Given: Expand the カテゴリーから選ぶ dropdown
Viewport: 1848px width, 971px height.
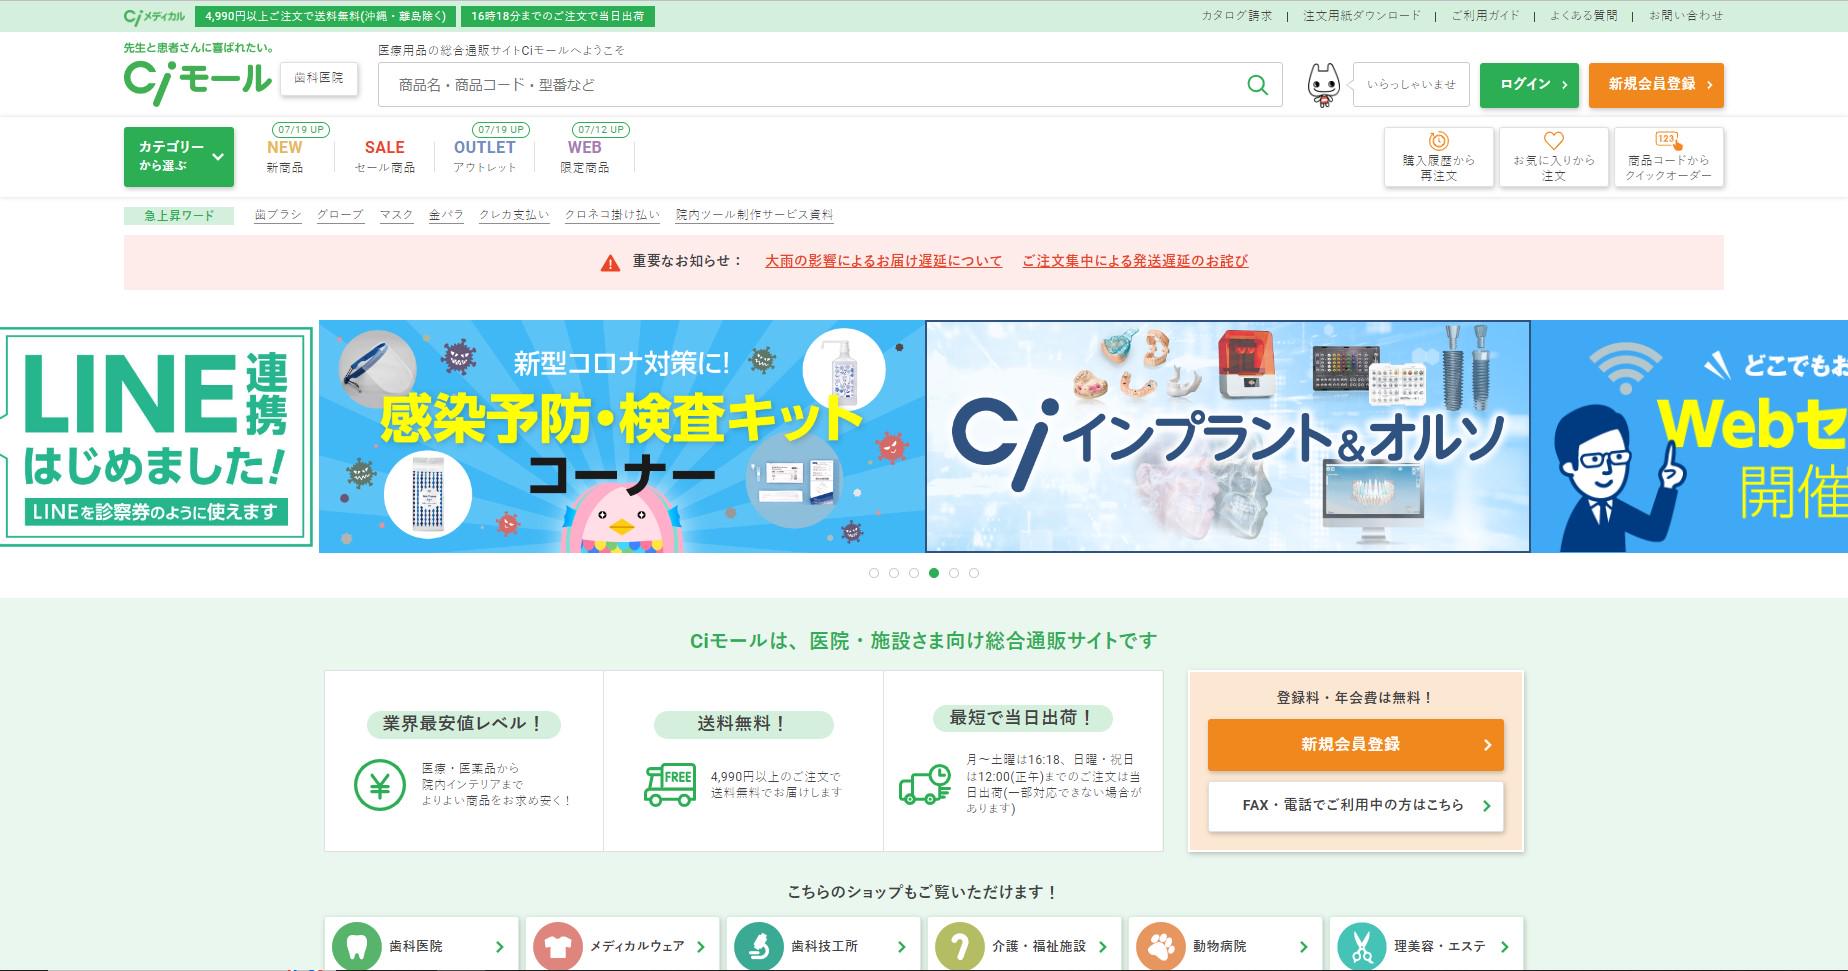Looking at the screenshot, I should click(179, 157).
